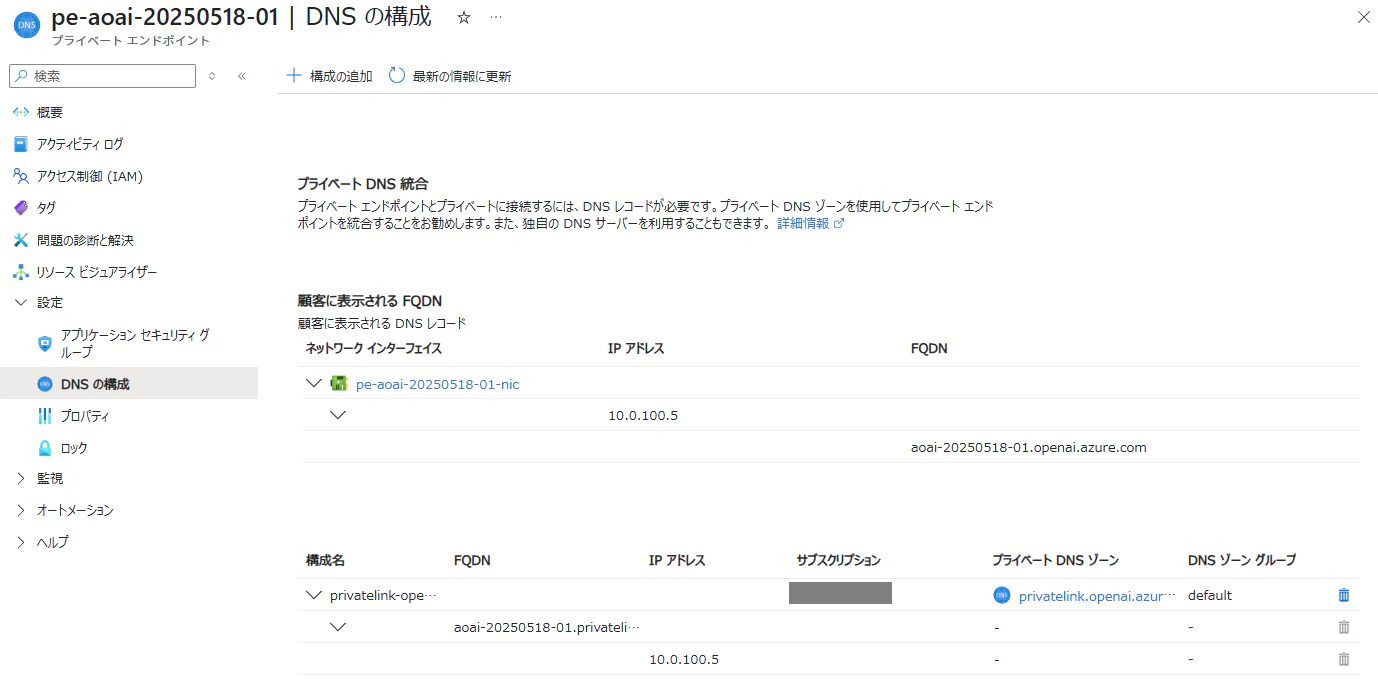Click the resource visualizer hierarchy icon
Viewport: 1378px width, 695px height.
(21, 272)
